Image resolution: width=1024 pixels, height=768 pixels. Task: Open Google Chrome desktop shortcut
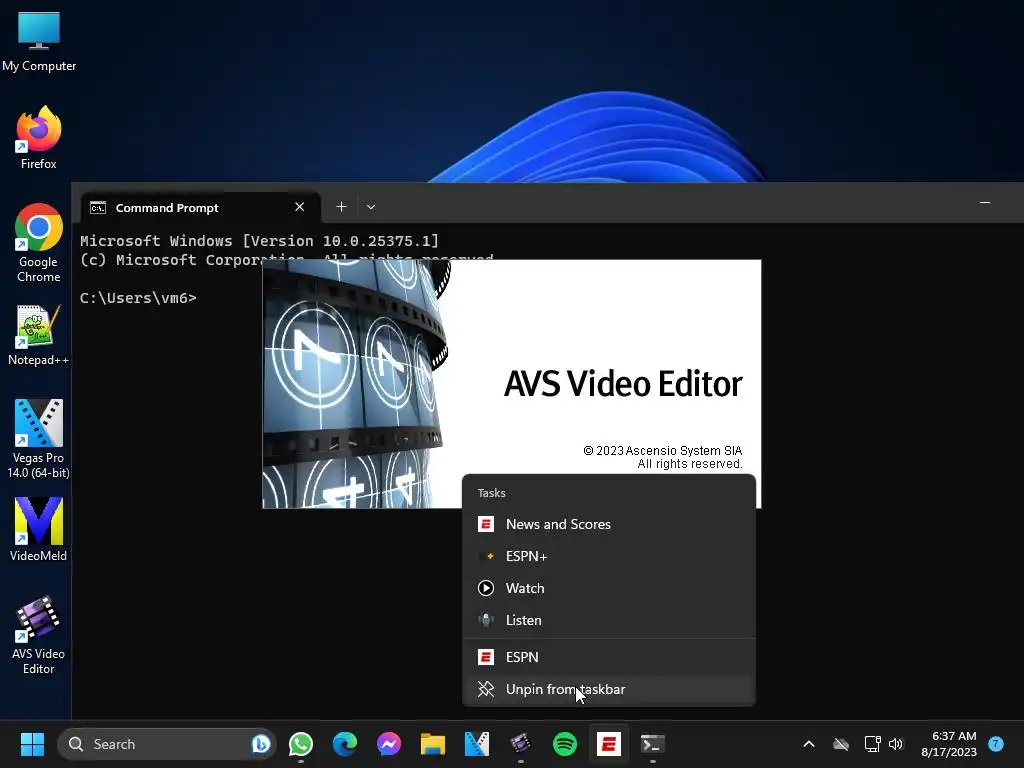pyautogui.click(x=39, y=243)
